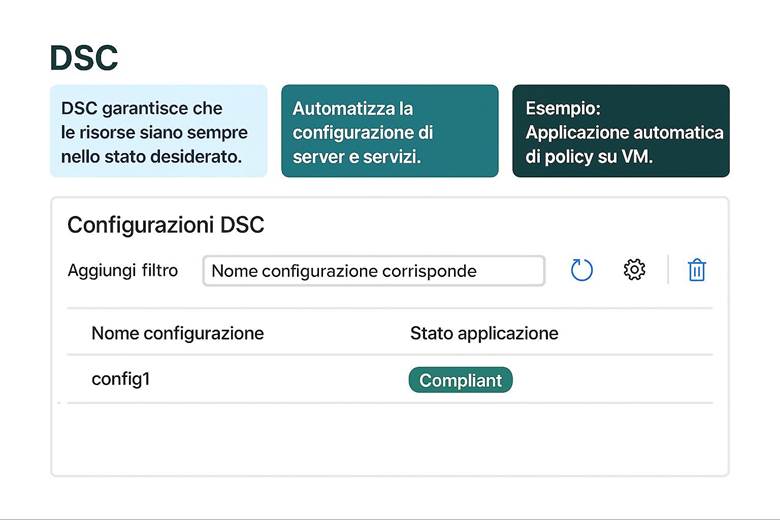This screenshot has height=520, width=780.
Task: Select card 'DSC garantisce che le risorse'
Action: pos(159,131)
